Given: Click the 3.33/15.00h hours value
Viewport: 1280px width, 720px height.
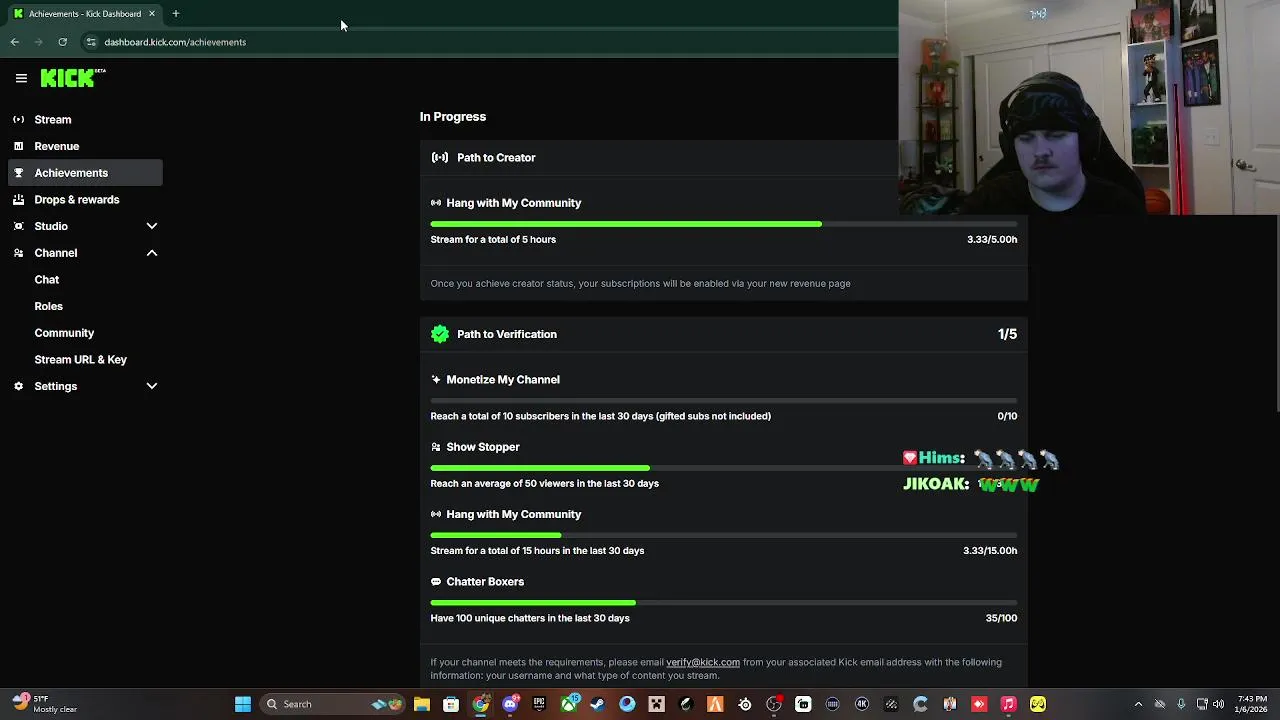Looking at the screenshot, I should pos(992,551).
